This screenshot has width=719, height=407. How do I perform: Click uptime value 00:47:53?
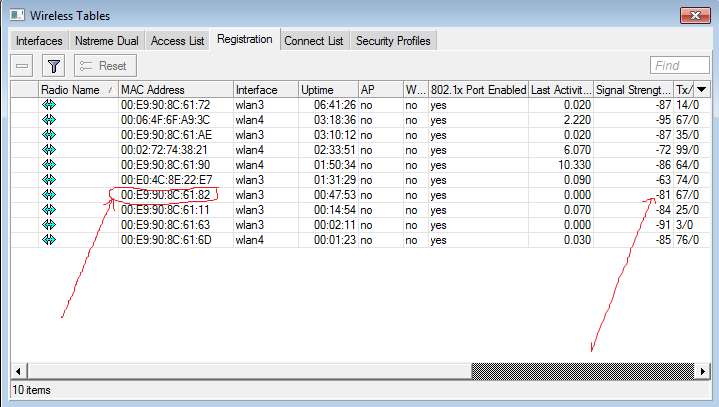(x=335, y=195)
